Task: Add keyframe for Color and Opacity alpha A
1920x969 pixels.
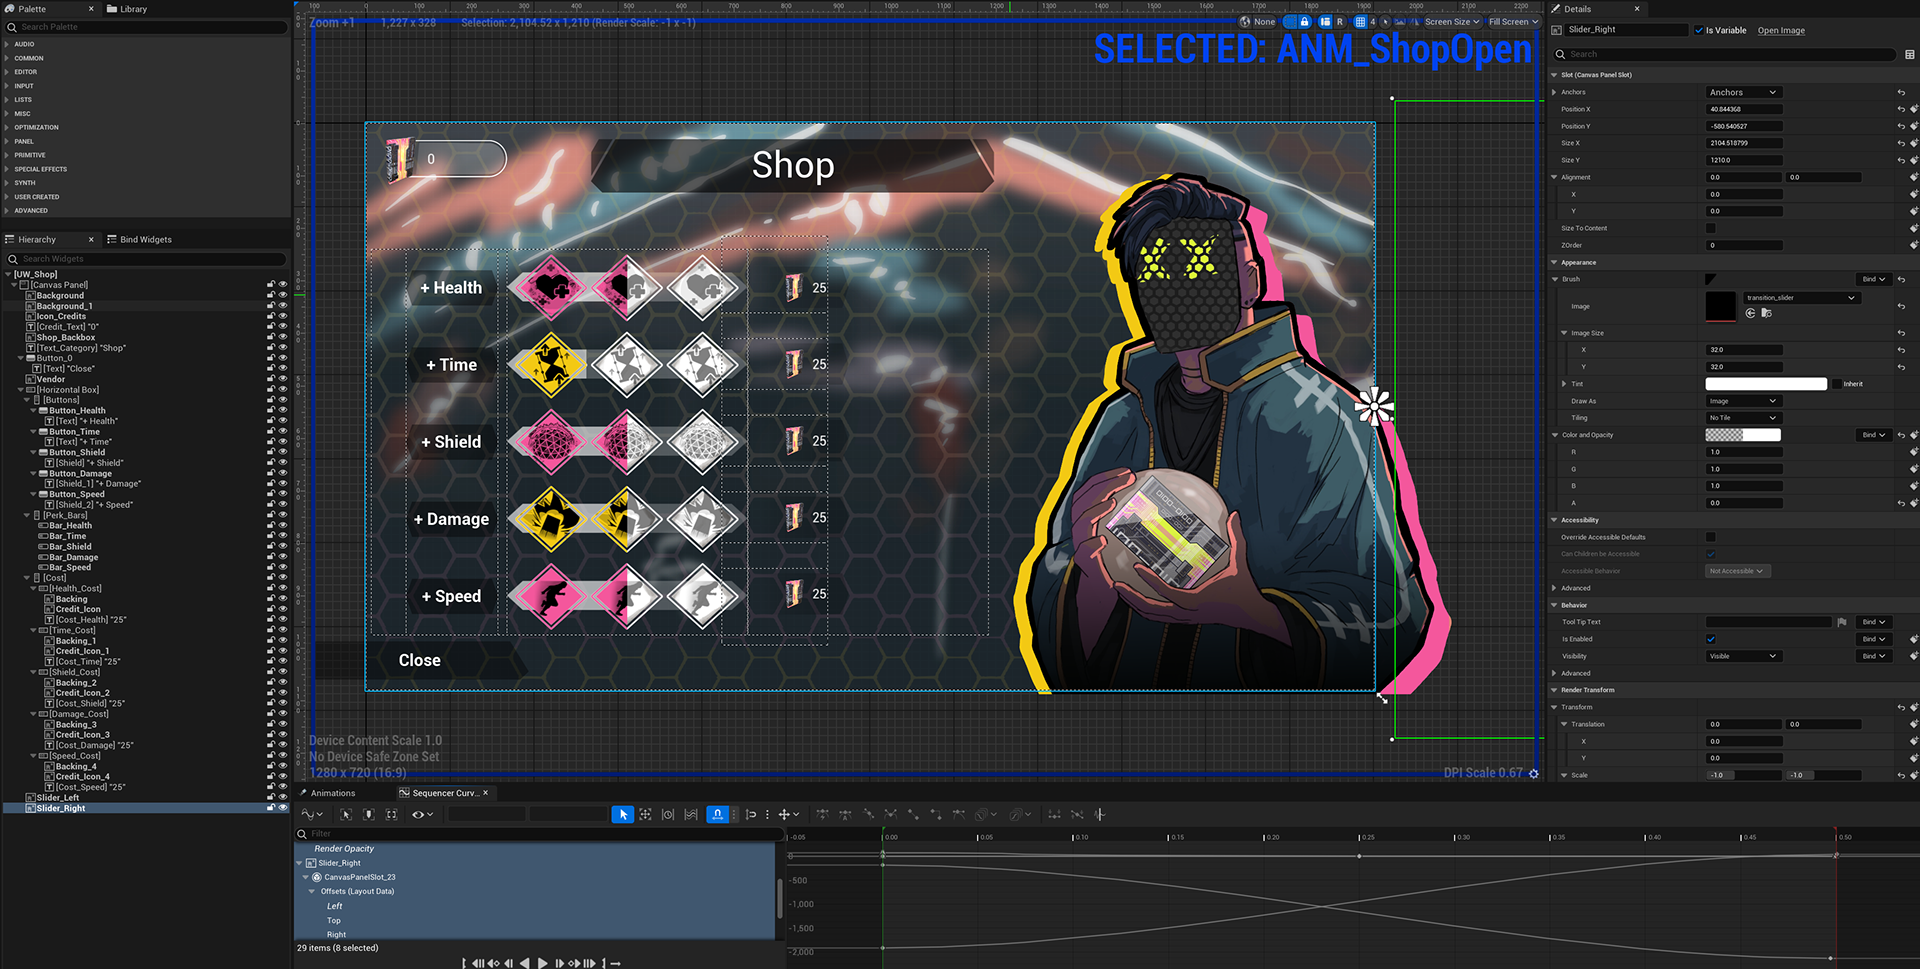Action: tap(1913, 503)
